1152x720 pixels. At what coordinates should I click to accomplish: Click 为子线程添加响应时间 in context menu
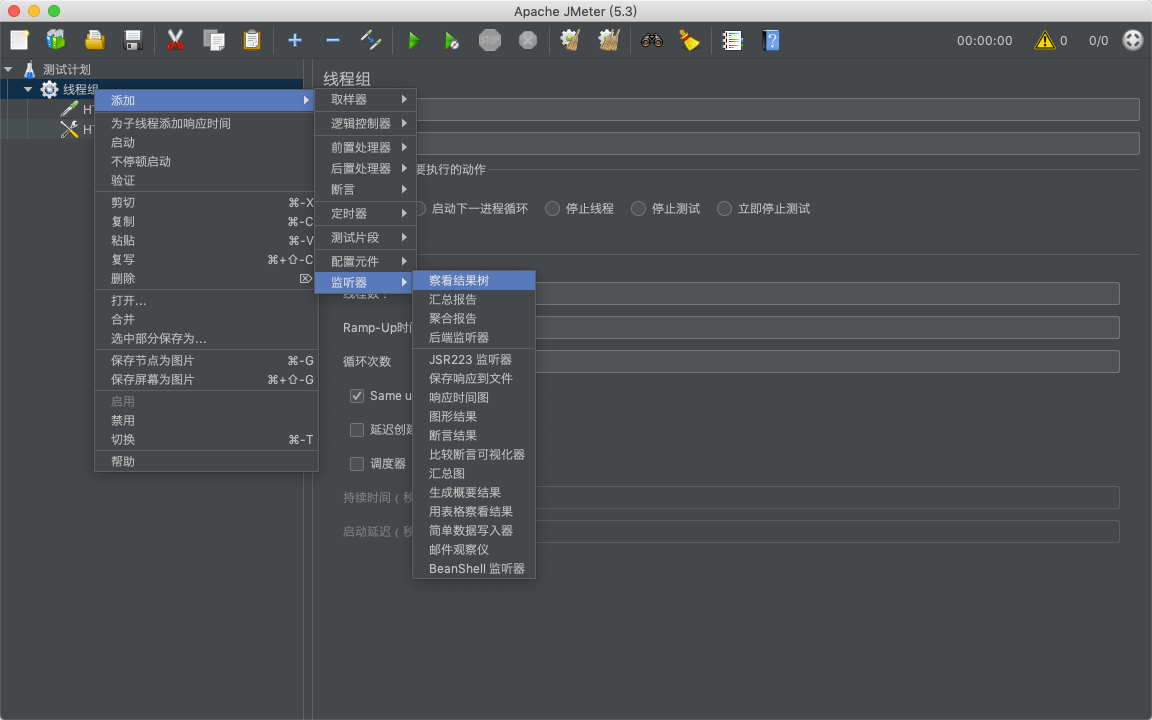pyautogui.click(x=206, y=123)
